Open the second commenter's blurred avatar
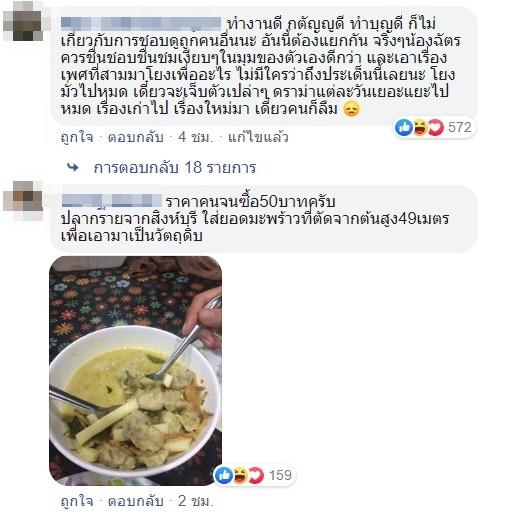This screenshot has width=514, height=518. 23,201
